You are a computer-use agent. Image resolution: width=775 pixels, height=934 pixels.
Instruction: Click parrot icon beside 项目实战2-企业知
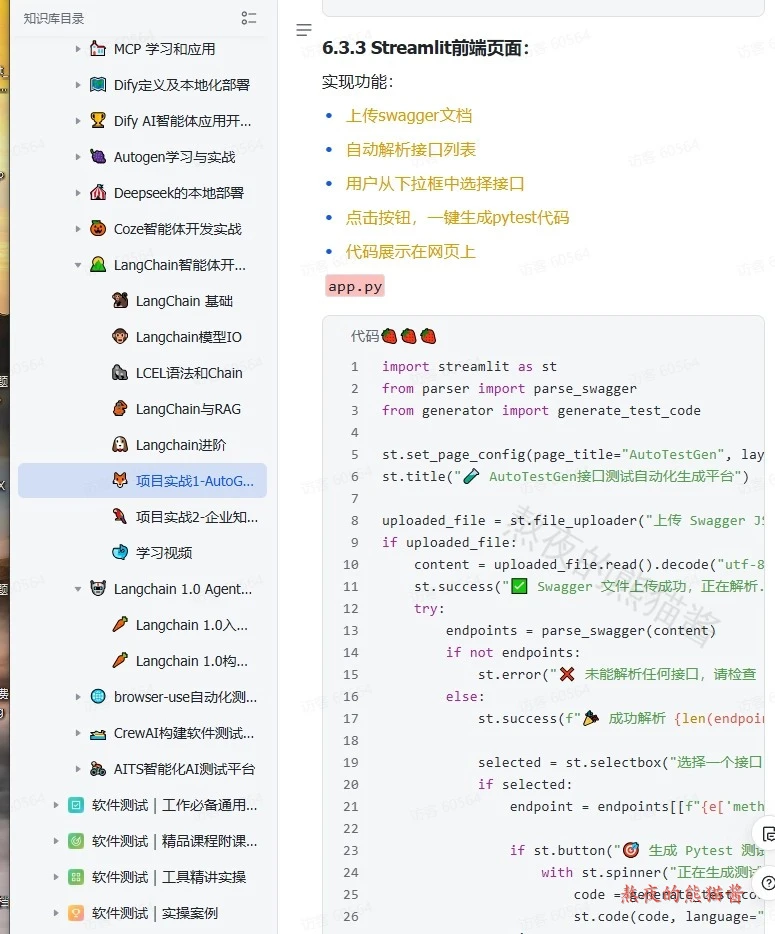120,516
